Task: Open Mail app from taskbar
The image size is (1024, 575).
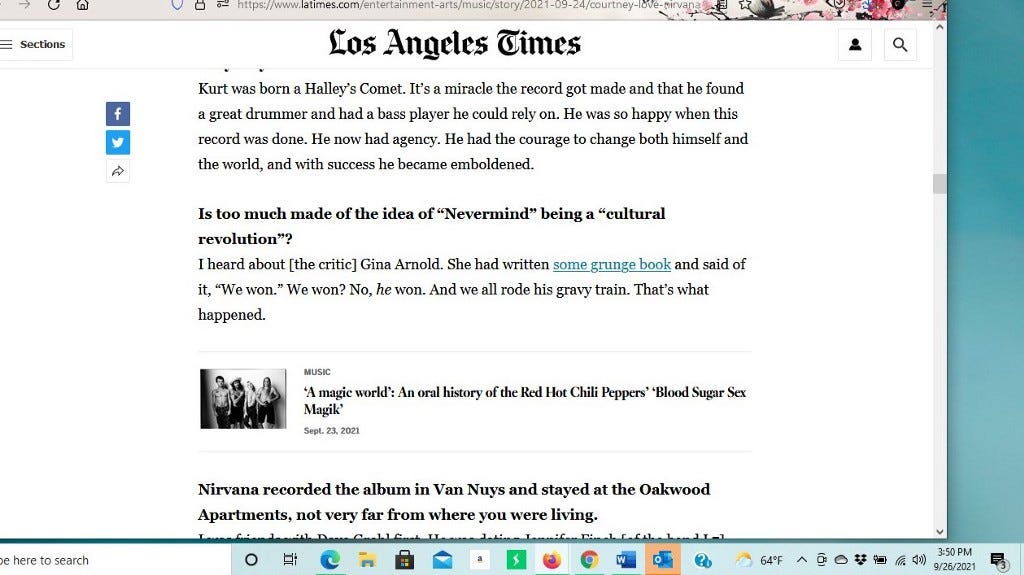Action: click(442, 560)
